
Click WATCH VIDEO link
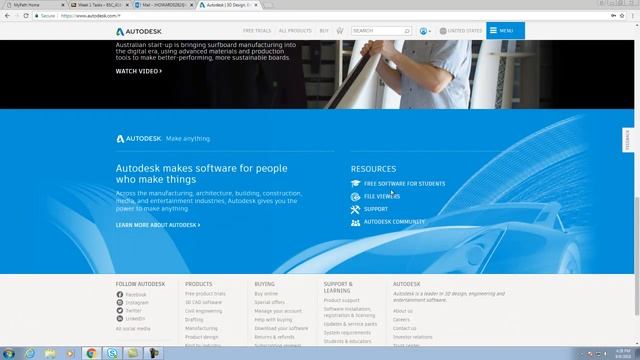[139, 71]
